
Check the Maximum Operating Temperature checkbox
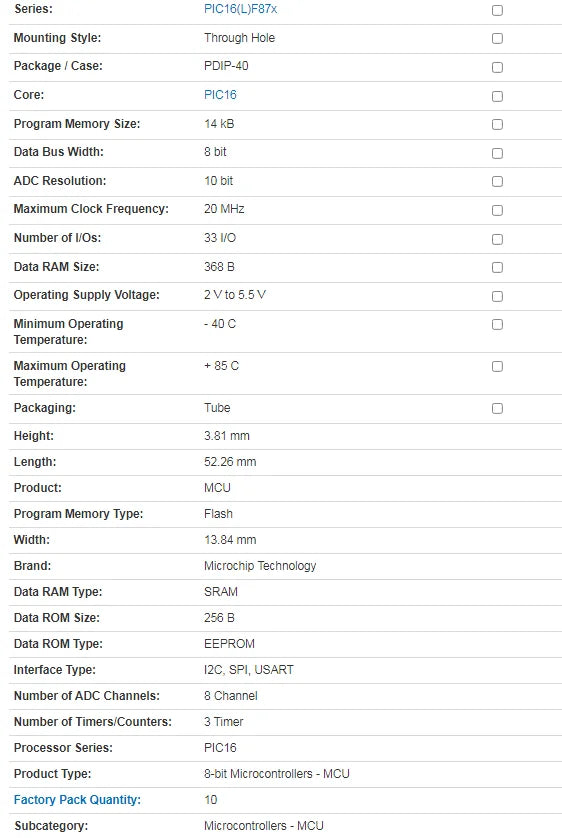(497, 367)
